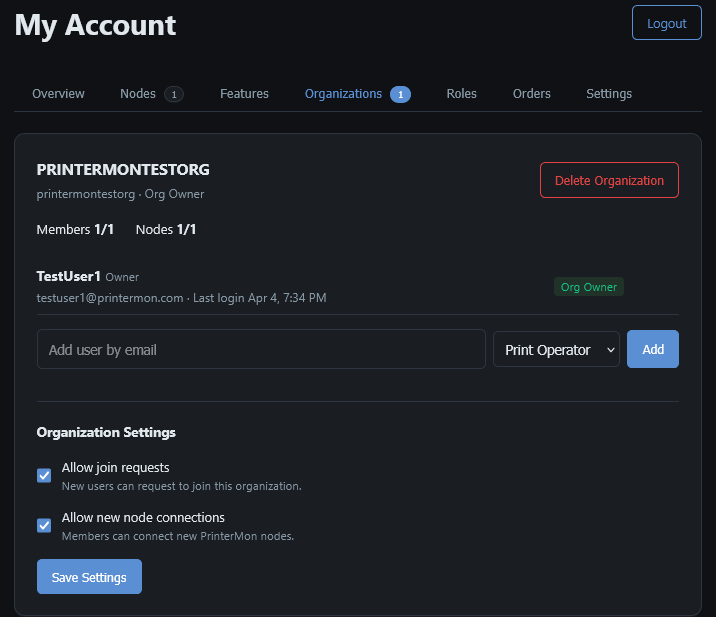Click the TestUser1 member name

point(68,276)
